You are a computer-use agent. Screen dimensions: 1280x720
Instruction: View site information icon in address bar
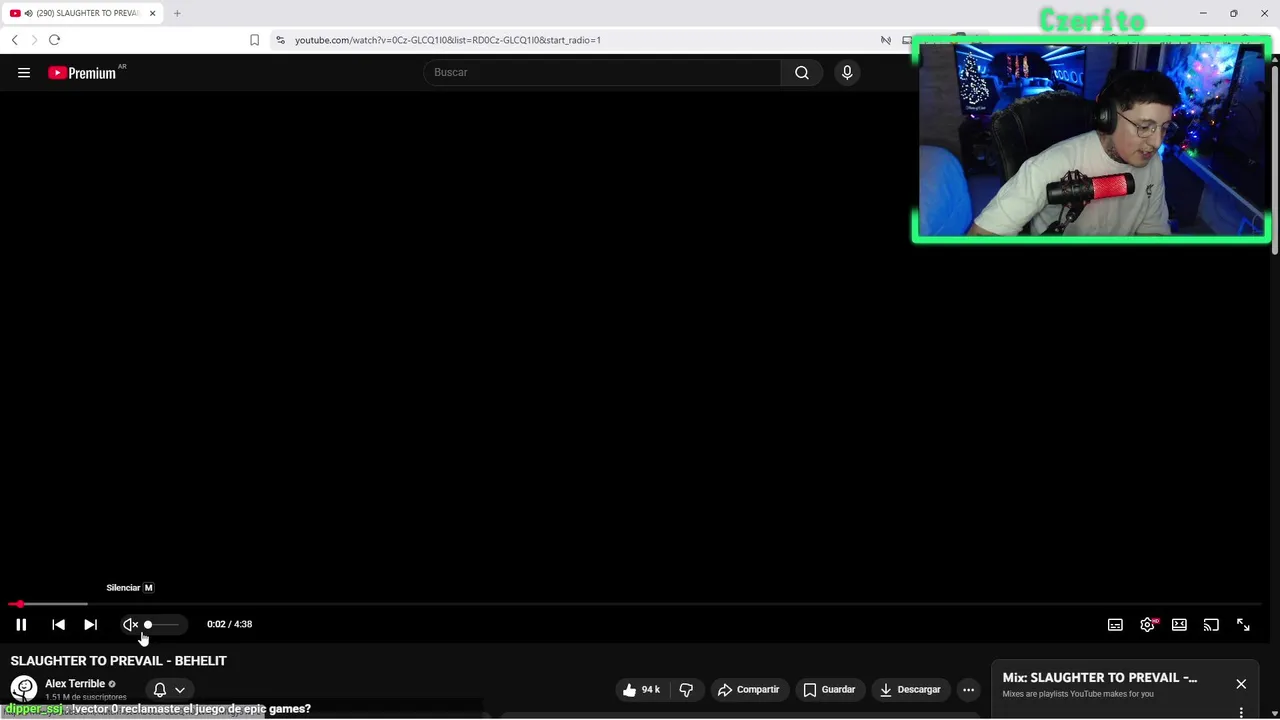tap(281, 40)
